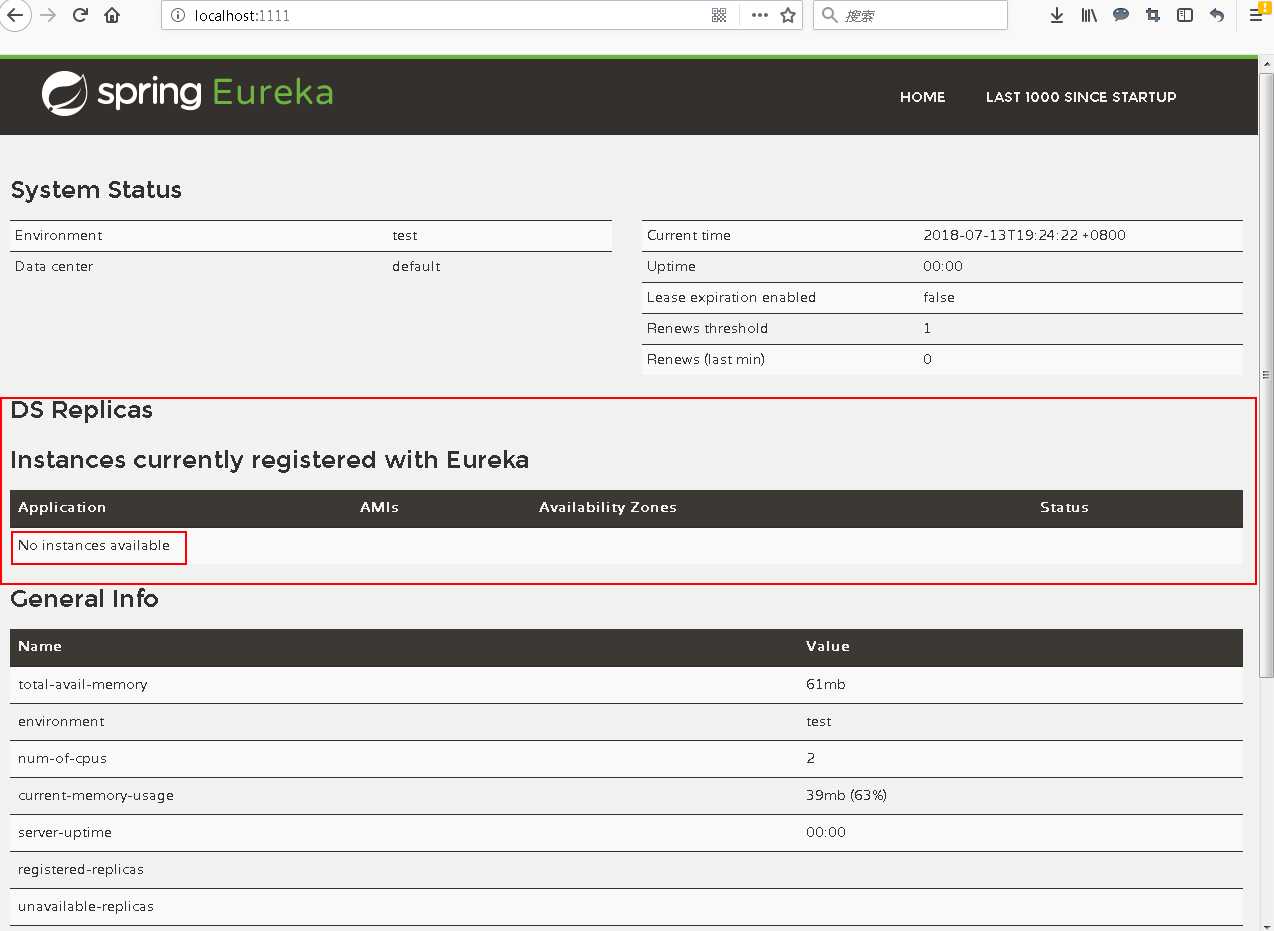
Task: Click the server-uptime row name
Action: [x=65, y=833]
